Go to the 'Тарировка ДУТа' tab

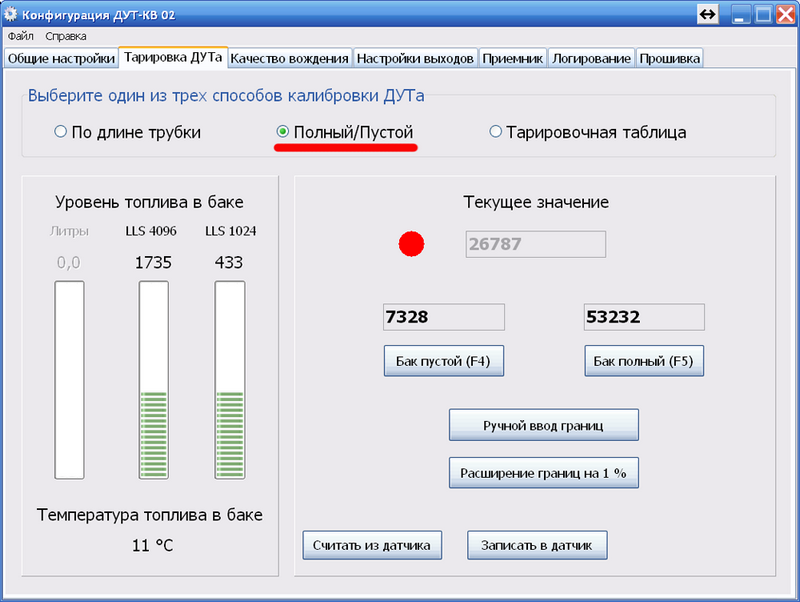(173, 57)
